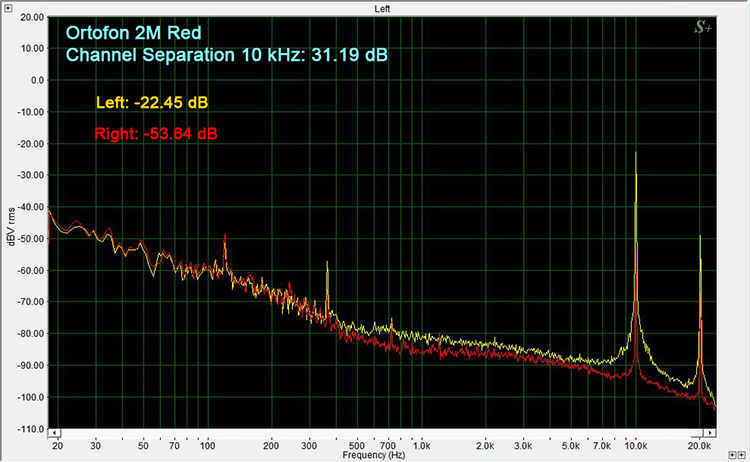Click the yellow "Left: -22.45 dB" label
Image resolution: width=750 pixels, height=462 pixels.
pyautogui.click(x=150, y=103)
